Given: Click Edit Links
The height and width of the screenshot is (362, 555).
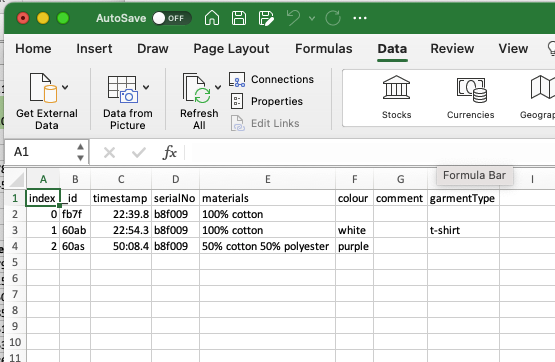Looking at the screenshot, I should point(265,123).
